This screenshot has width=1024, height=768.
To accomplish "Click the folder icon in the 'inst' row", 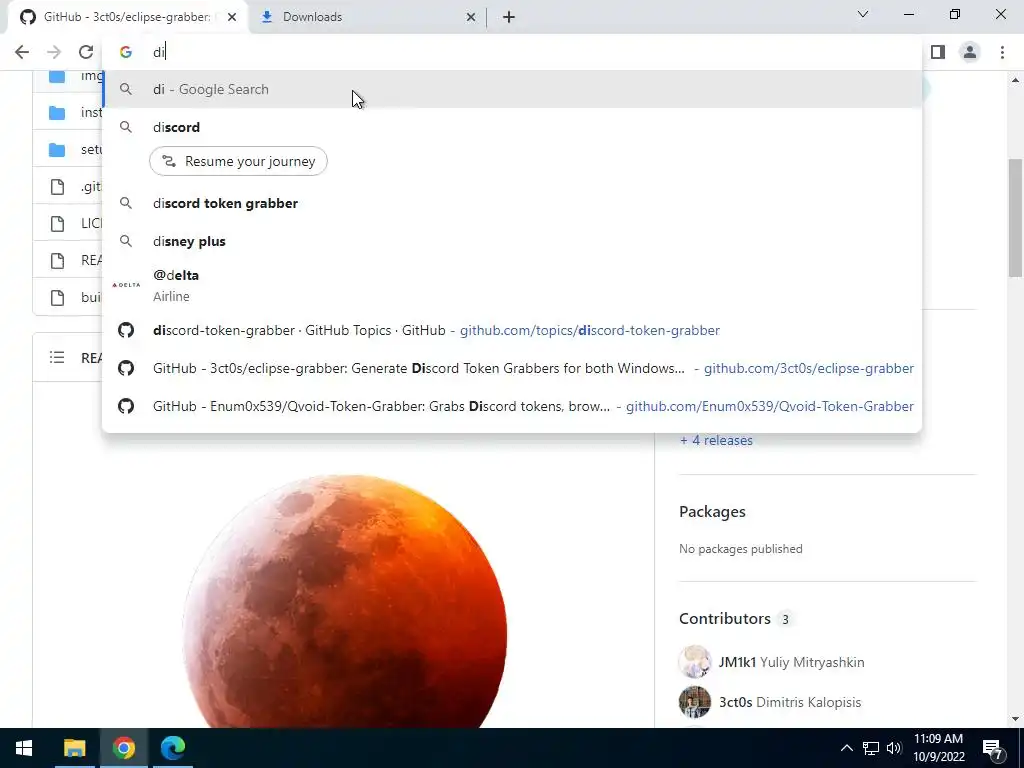I will point(57,113).
